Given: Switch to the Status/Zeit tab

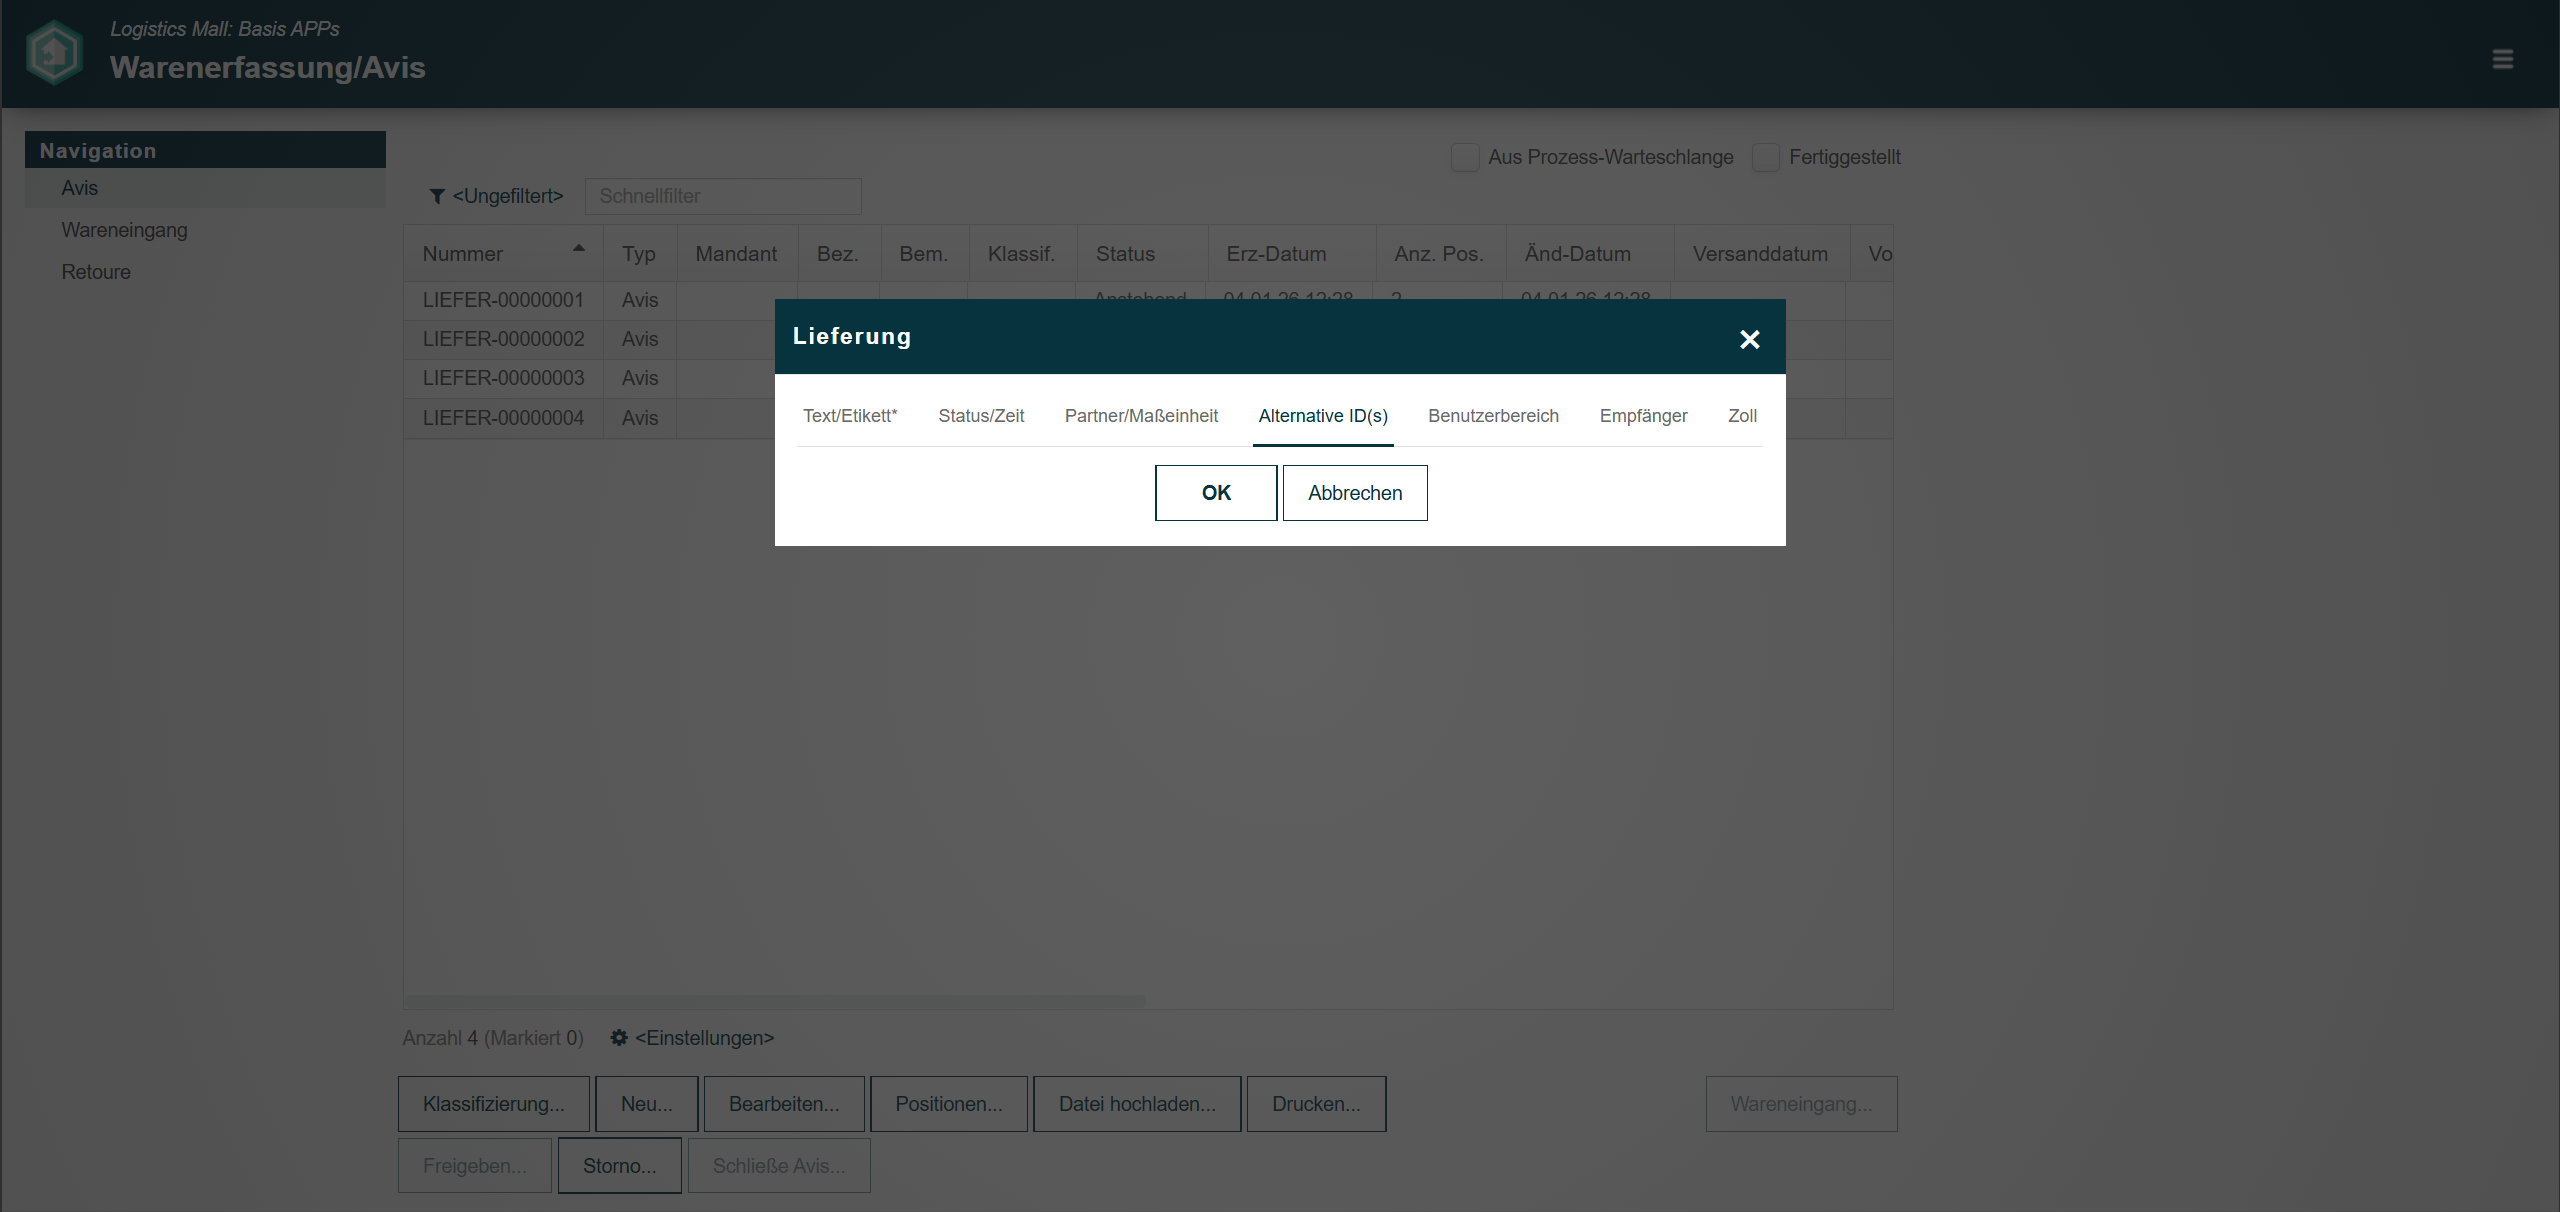Looking at the screenshot, I should click(x=981, y=416).
